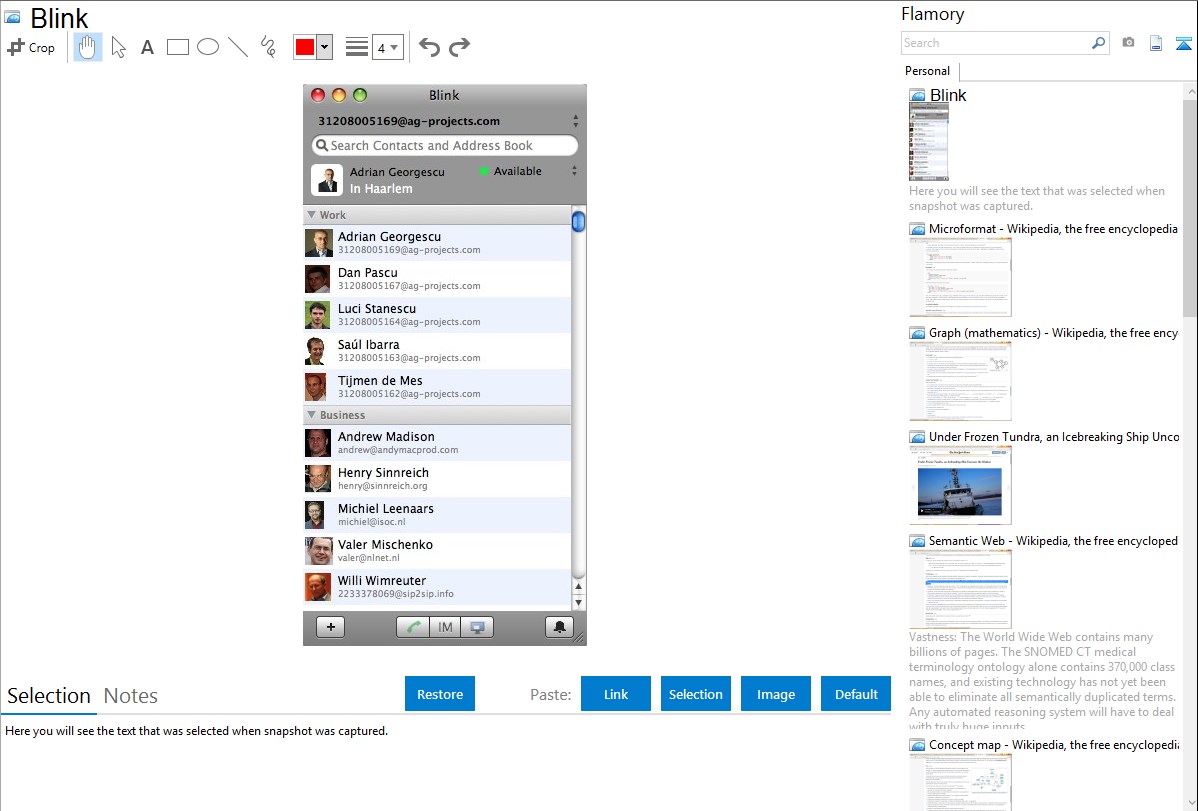The height and width of the screenshot is (811, 1198).
Task: Click the Paste Selection button
Action: tap(695, 694)
